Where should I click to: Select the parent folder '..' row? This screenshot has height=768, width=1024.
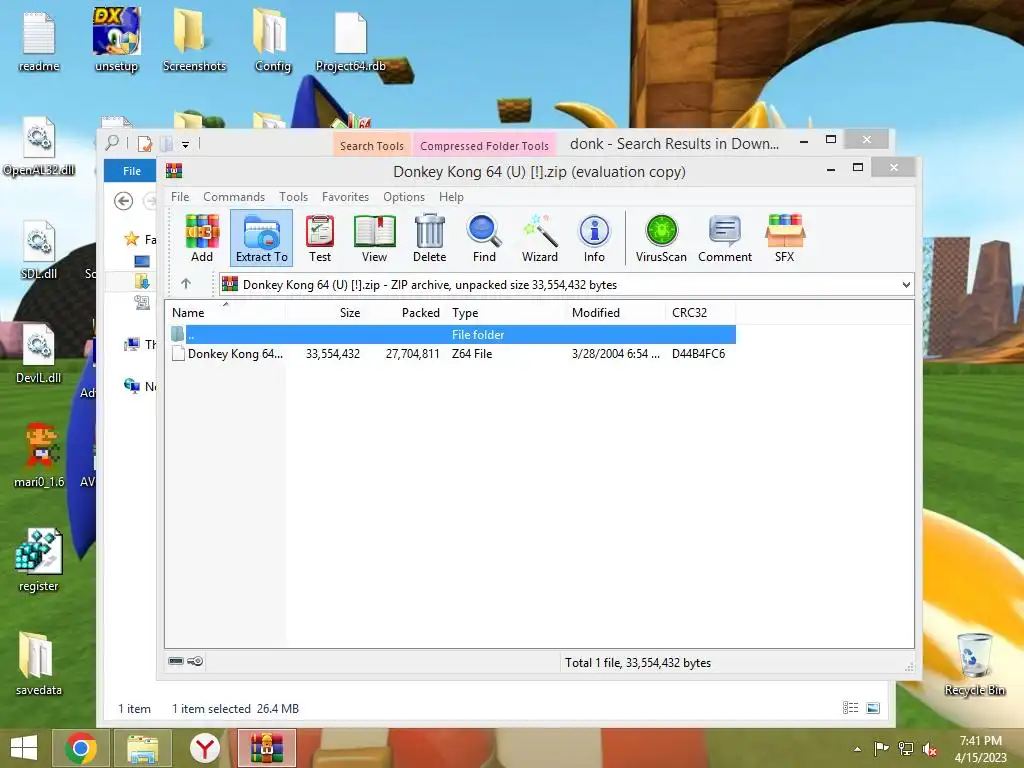pyautogui.click(x=452, y=334)
